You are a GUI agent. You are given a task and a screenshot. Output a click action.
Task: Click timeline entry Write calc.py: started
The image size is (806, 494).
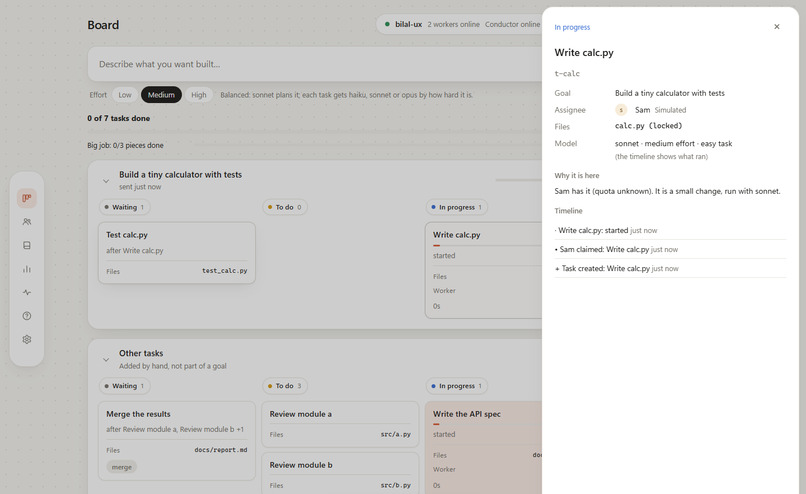670,230
